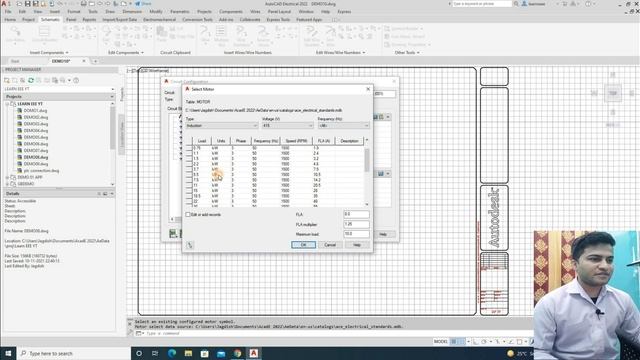
Task: Click the Plot (print) icon in quick access toolbar
Action: [83, 4]
